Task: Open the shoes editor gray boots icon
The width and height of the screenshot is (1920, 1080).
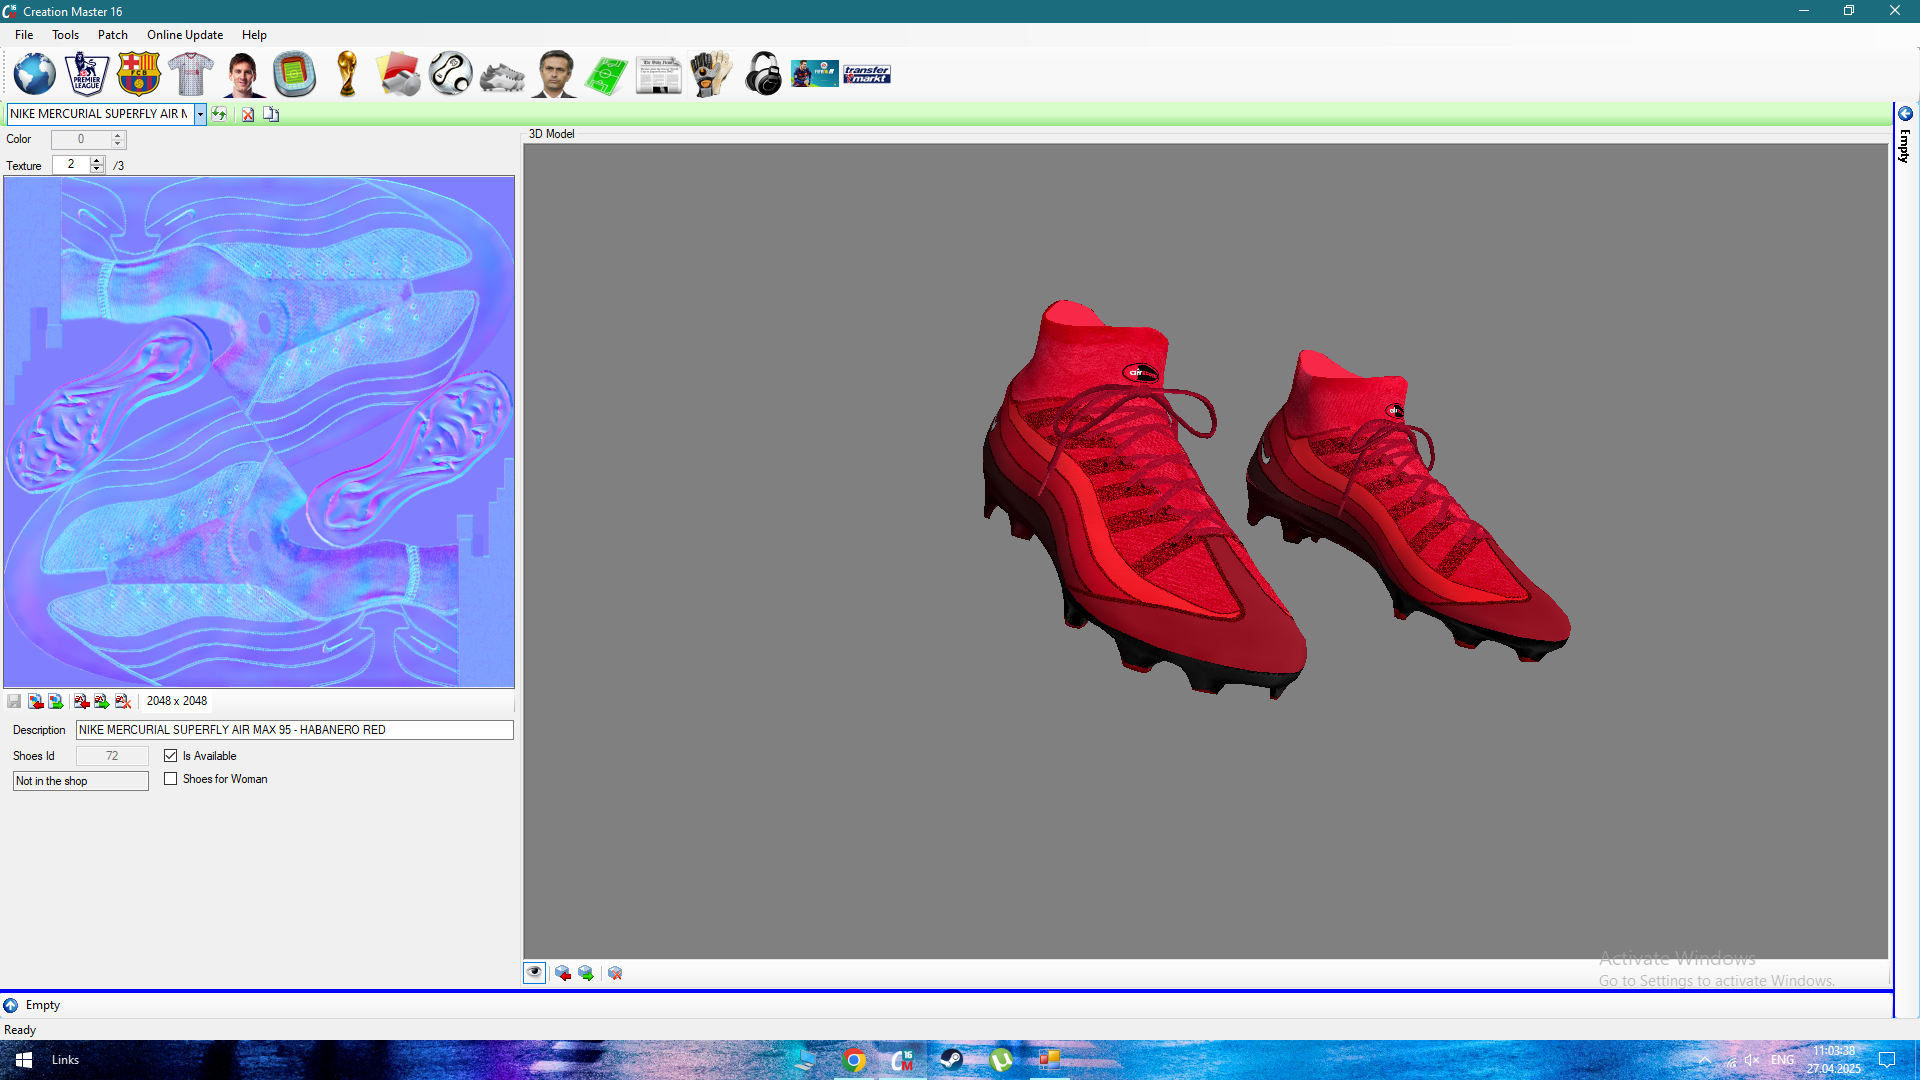Action: (x=503, y=76)
